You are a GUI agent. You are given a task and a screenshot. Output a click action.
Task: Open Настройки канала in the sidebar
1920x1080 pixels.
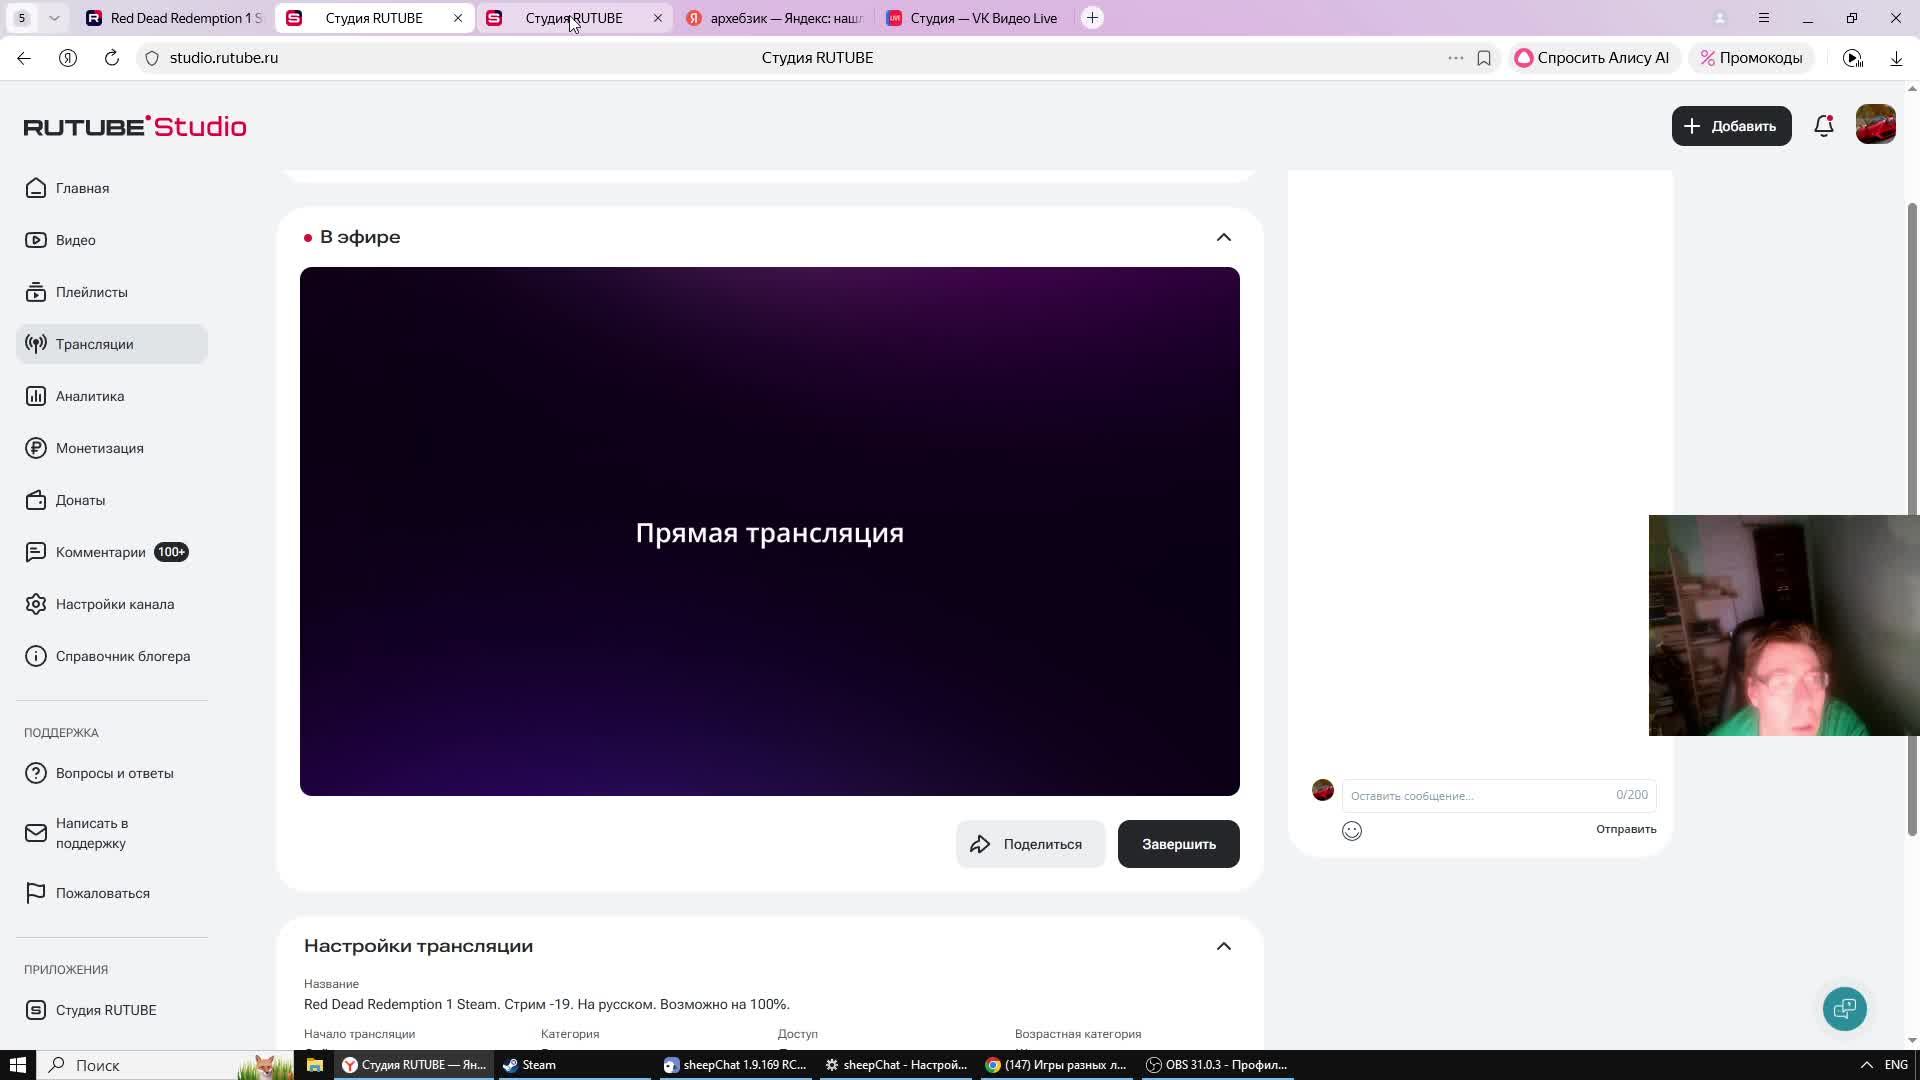click(114, 604)
